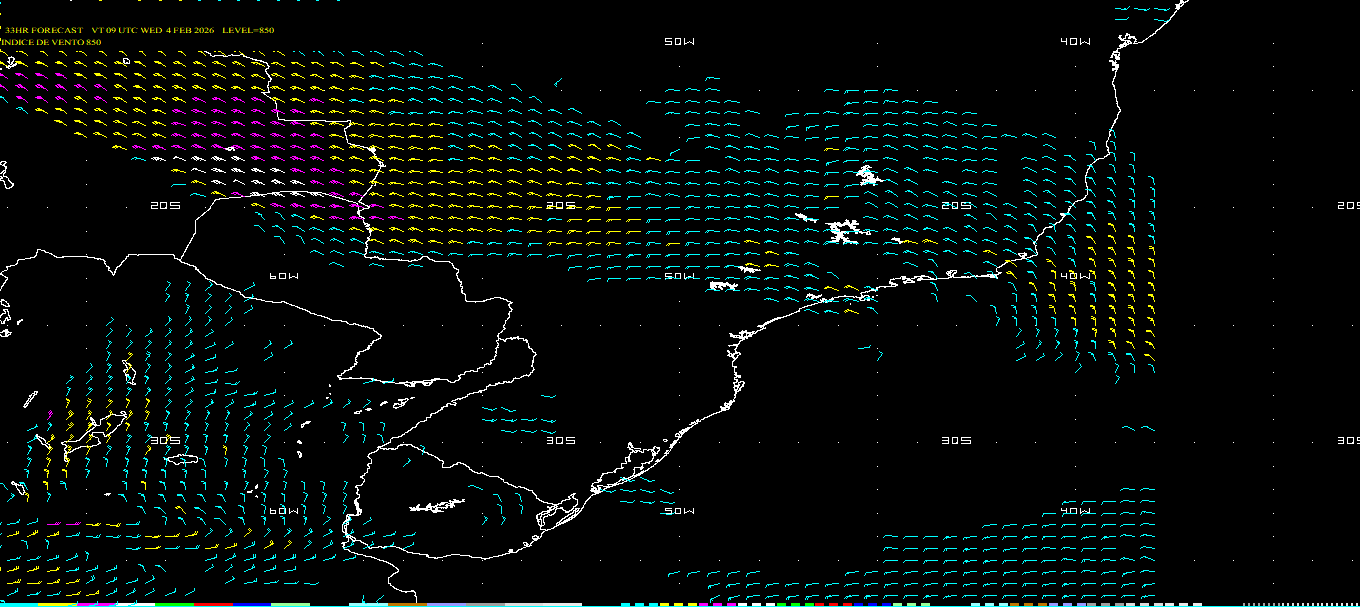Click the "33HR FORECAST" header text
The height and width of the screenshot is (607, 1360).
pyautogui.click(x=43, y=30)
